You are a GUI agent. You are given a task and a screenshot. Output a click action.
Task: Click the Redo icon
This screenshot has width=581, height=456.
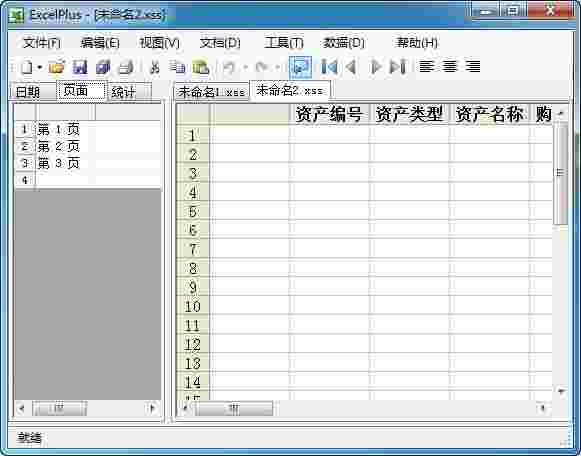pyautogui.click(x=262, y=67)
